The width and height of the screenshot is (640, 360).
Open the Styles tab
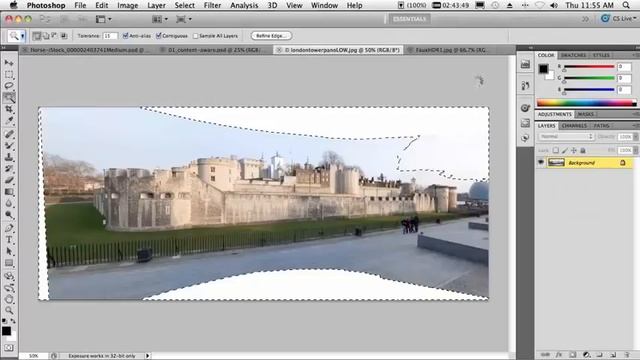pyautogui.click(x=601, y=55)
